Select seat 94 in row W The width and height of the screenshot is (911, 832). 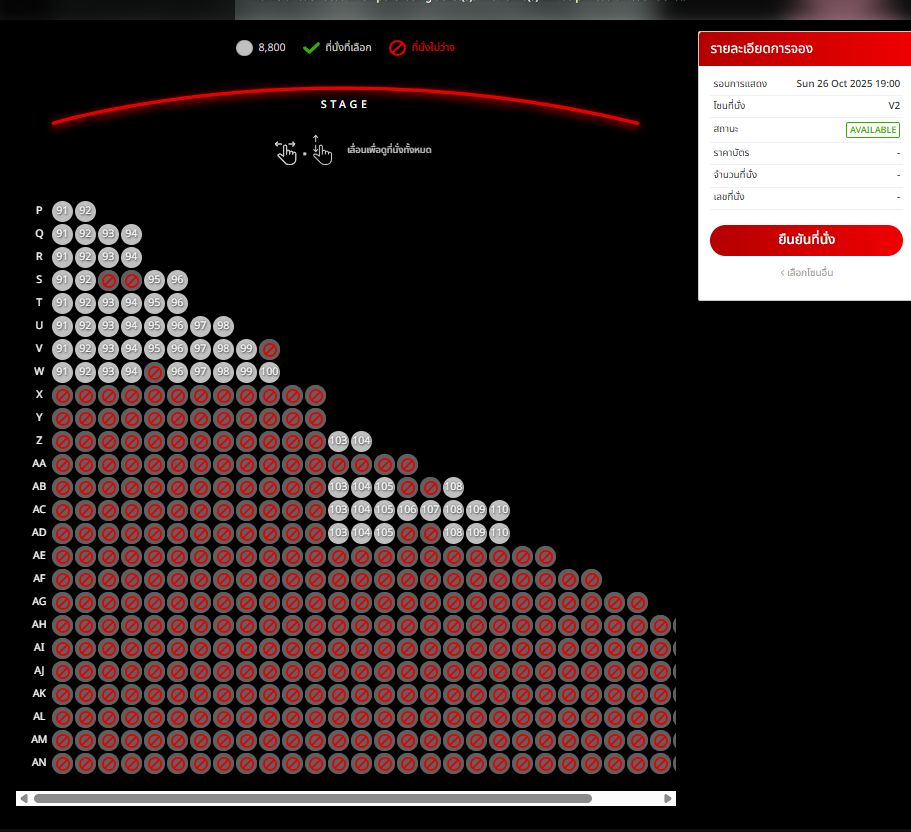point(131,372)
